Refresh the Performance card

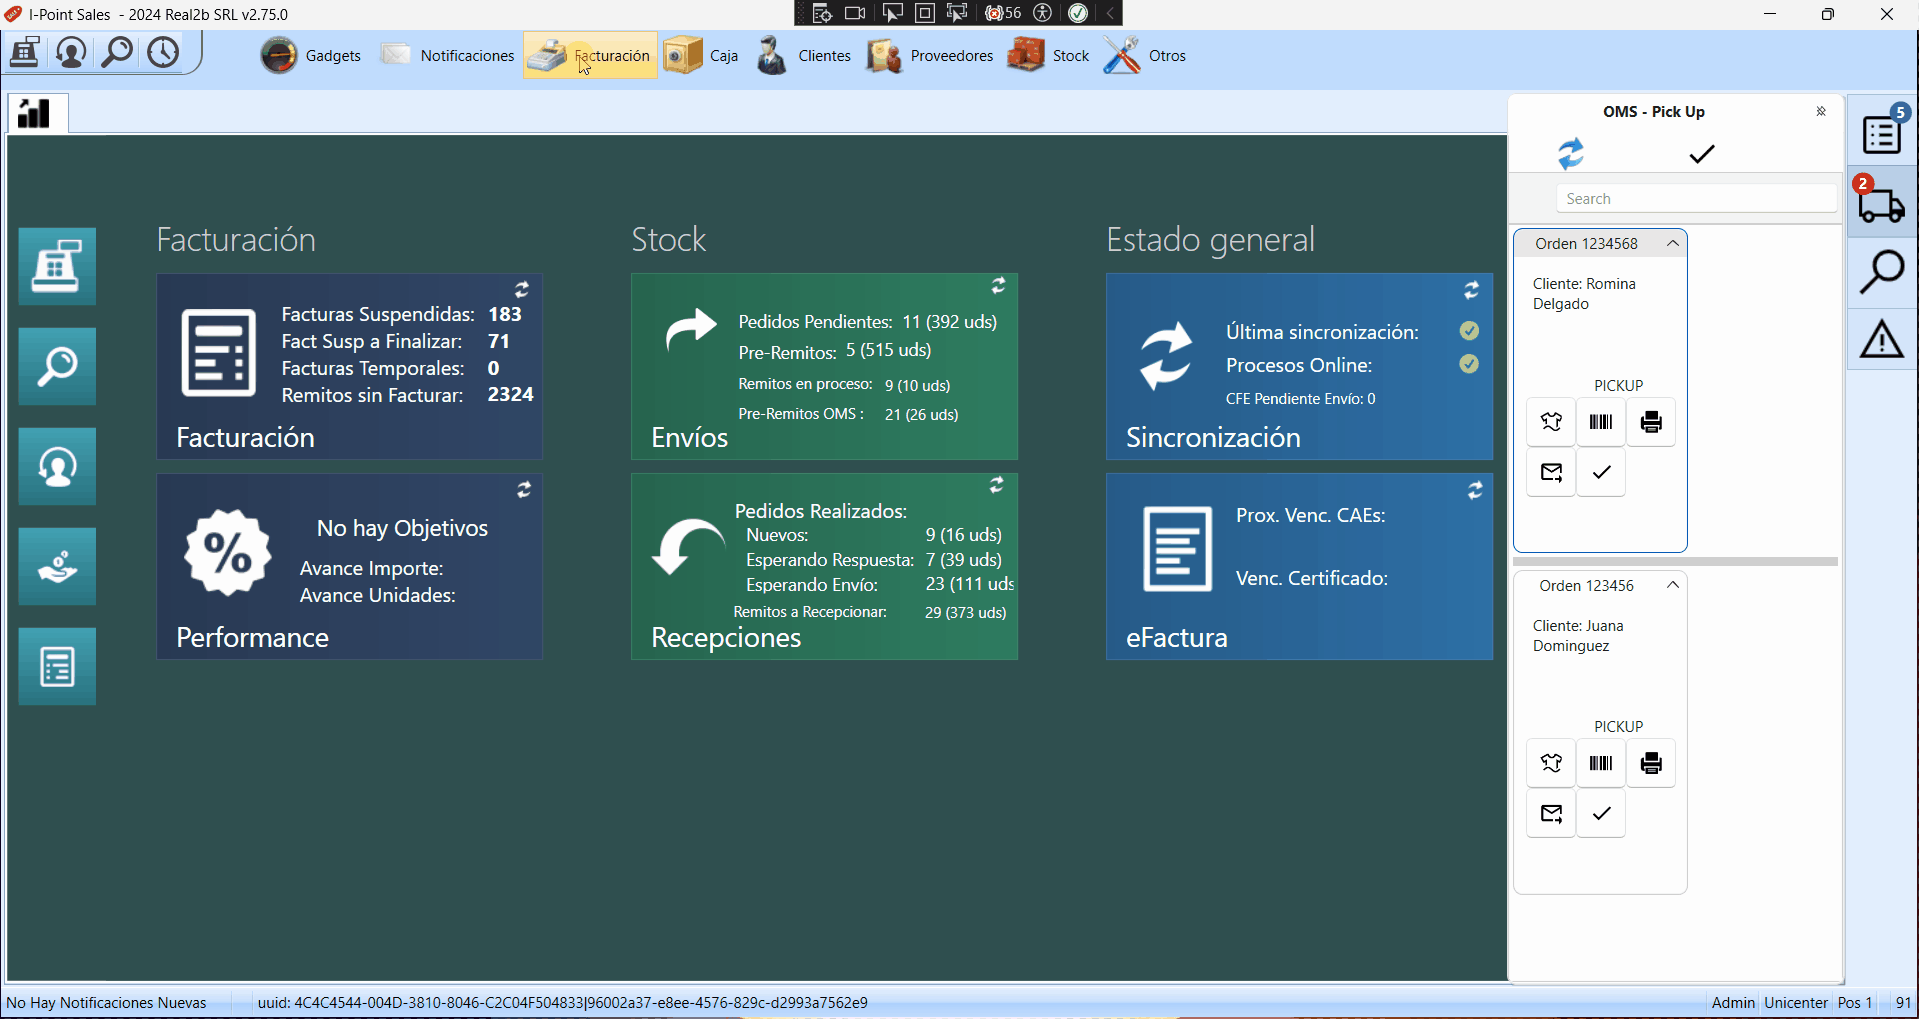524,489
